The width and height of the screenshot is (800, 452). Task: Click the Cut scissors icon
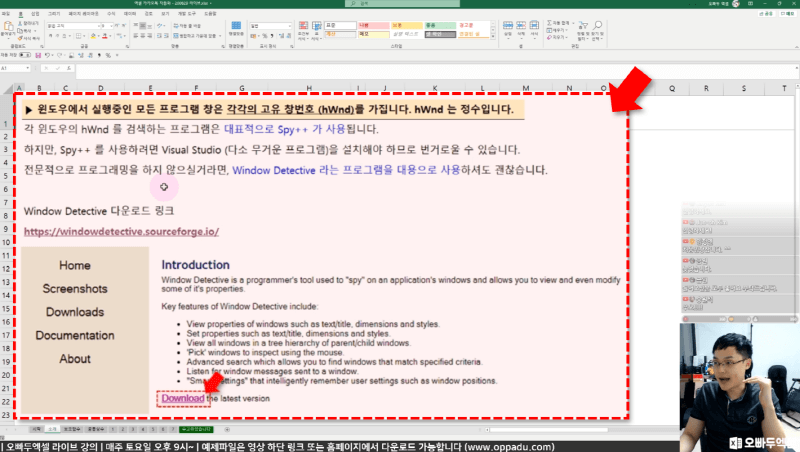pos(20,23)
